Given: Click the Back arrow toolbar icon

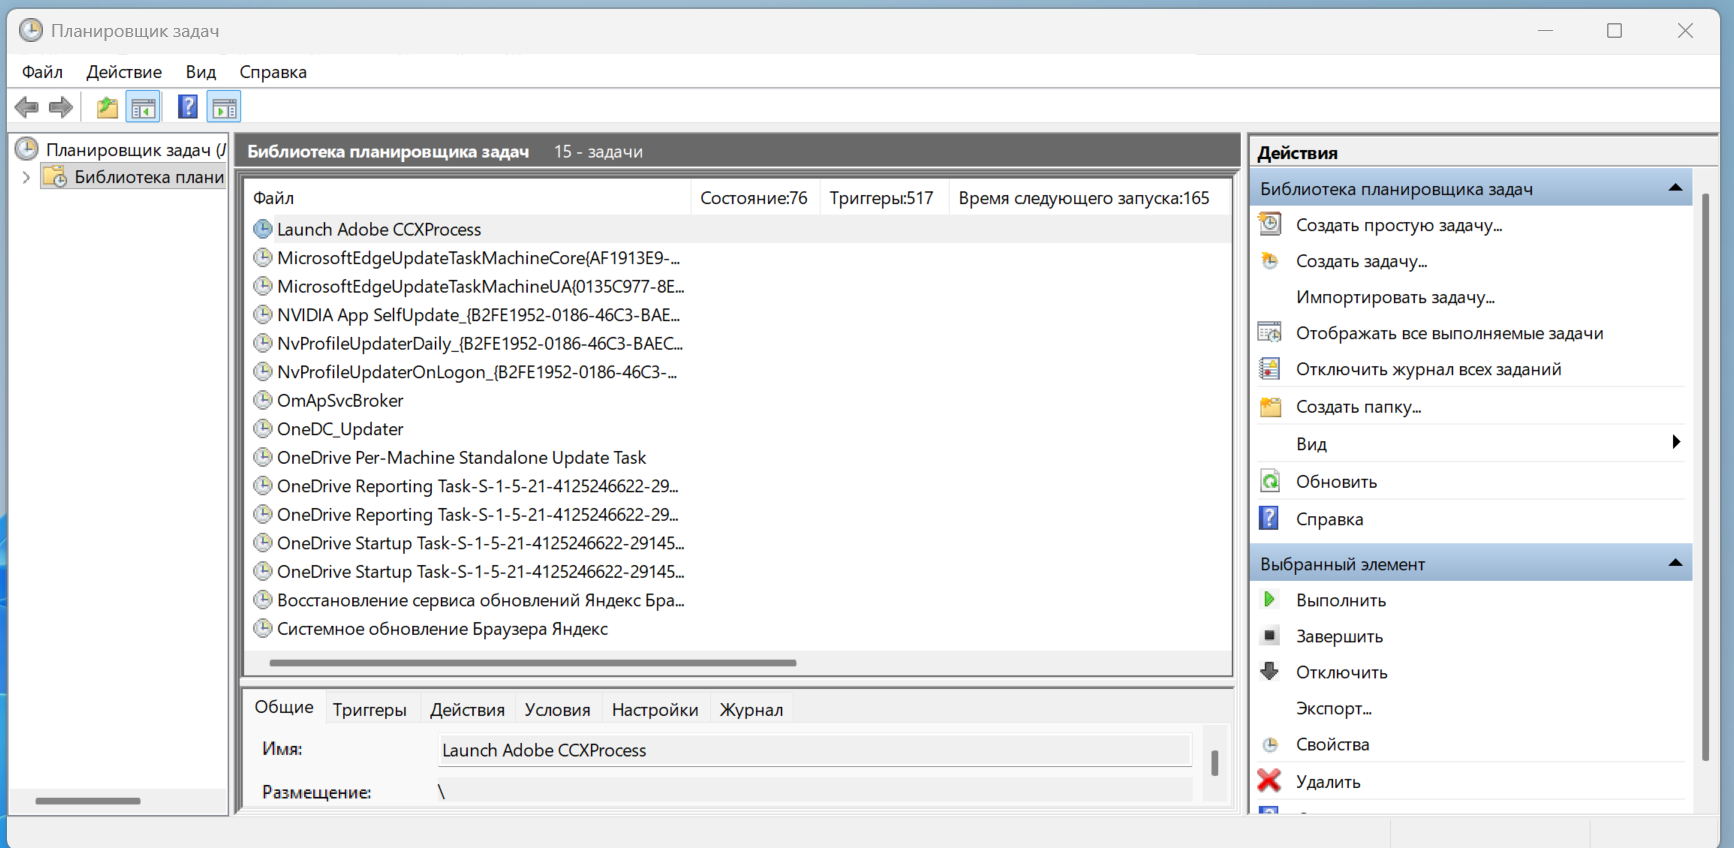Looking at the screenshot, I should (27, 107).
